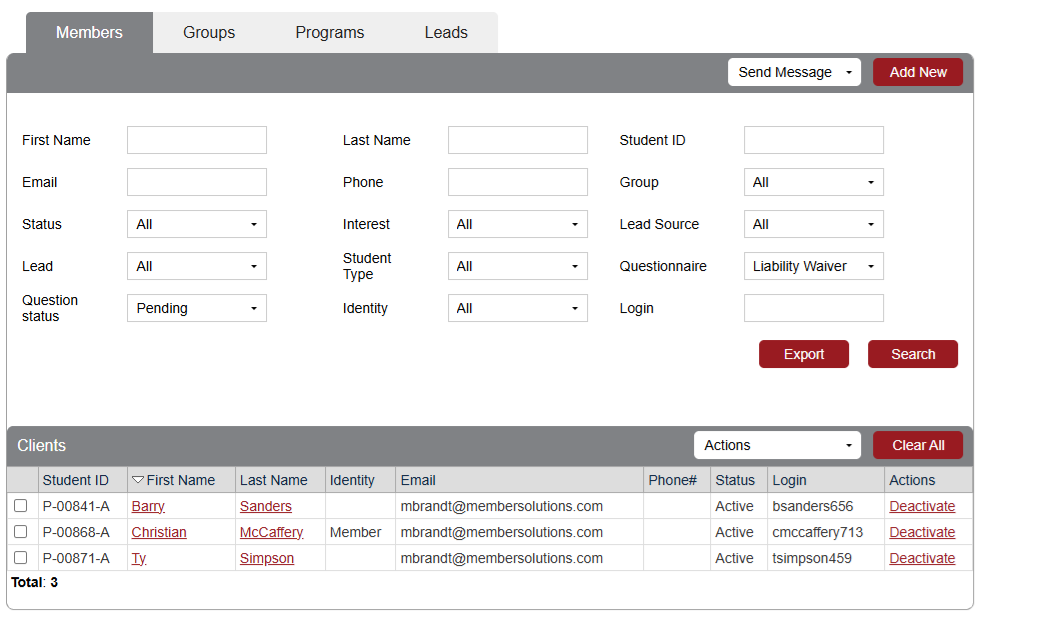Open the Question status Pending dropdown

[x=196, y=308]
